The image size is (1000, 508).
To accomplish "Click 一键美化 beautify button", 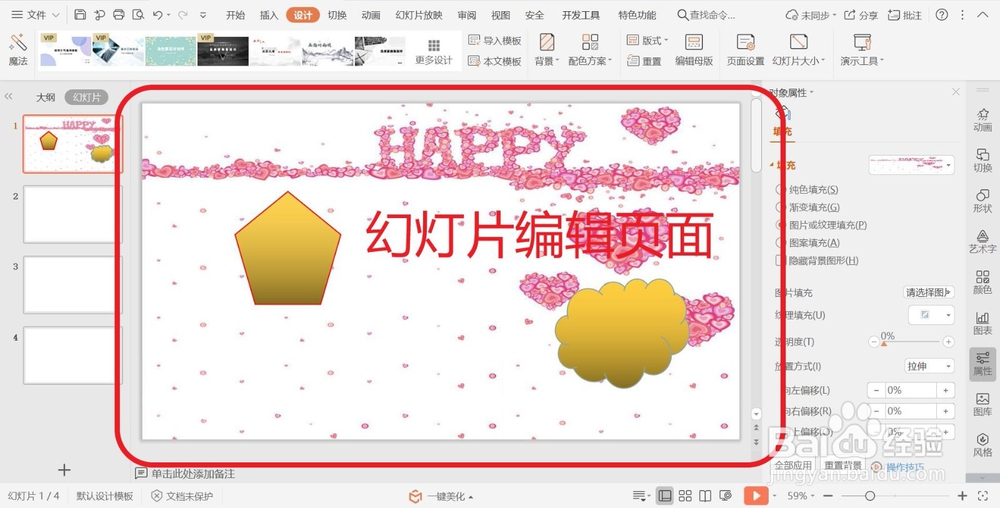I will (441, 496).
